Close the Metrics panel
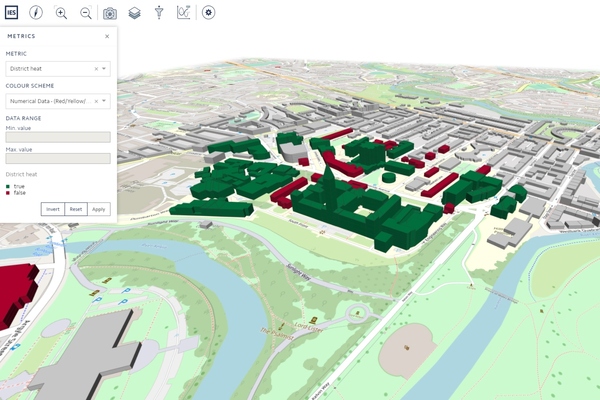 click(107, 36)
